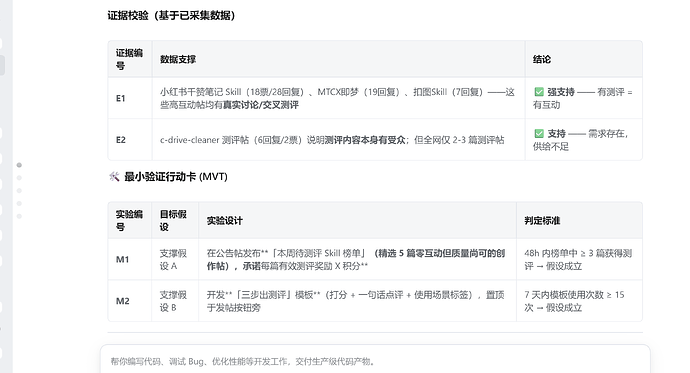Screen dimensions: 690x373
Task: Click the green check icon in the E2 row
Action: tap(539, 133)
